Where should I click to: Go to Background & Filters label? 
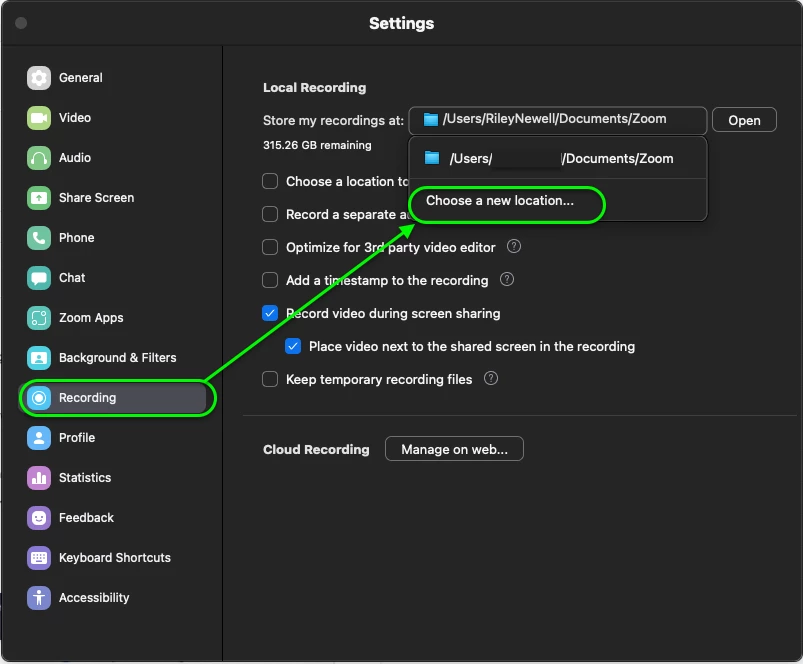click(117, 357)
